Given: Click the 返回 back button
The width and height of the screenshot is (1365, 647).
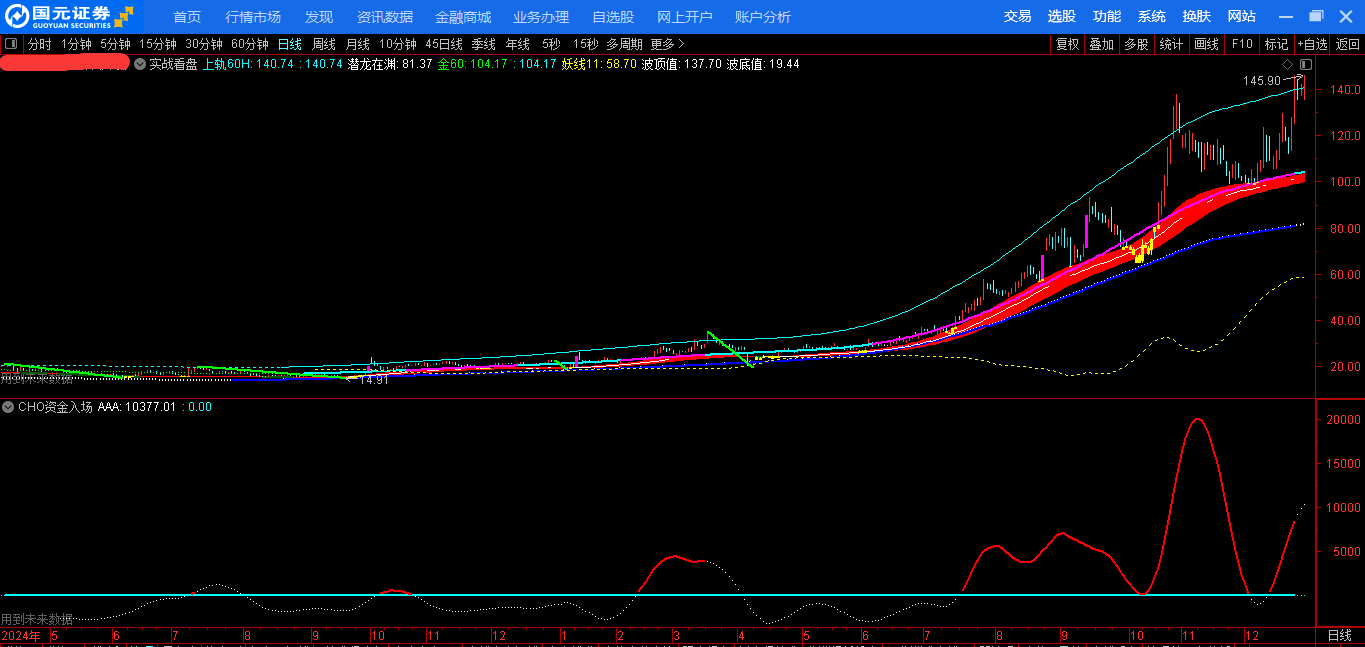Looking at the screenshot, I should pos(1348,44).
